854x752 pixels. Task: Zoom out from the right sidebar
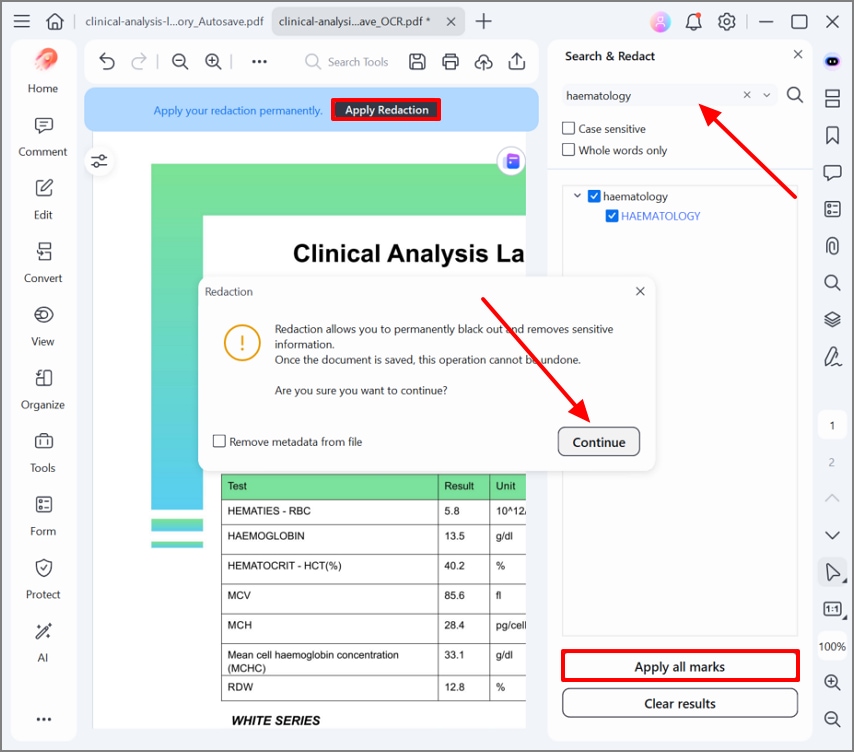tap(832, 719)
